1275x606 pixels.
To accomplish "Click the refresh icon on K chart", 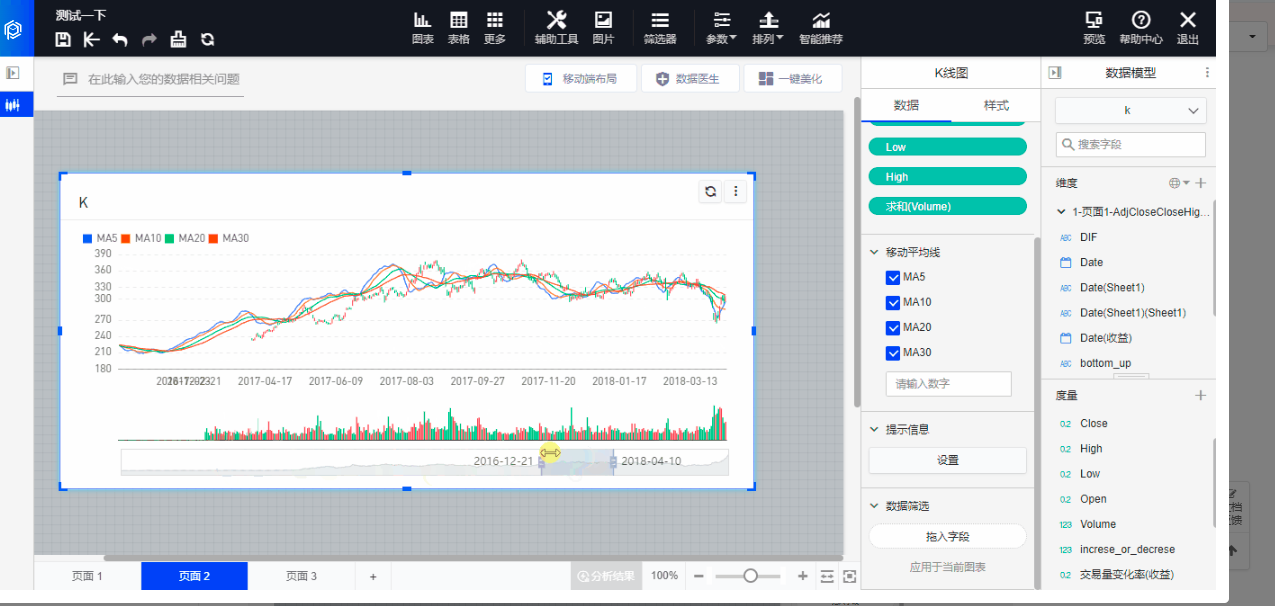I will (710, 192).
